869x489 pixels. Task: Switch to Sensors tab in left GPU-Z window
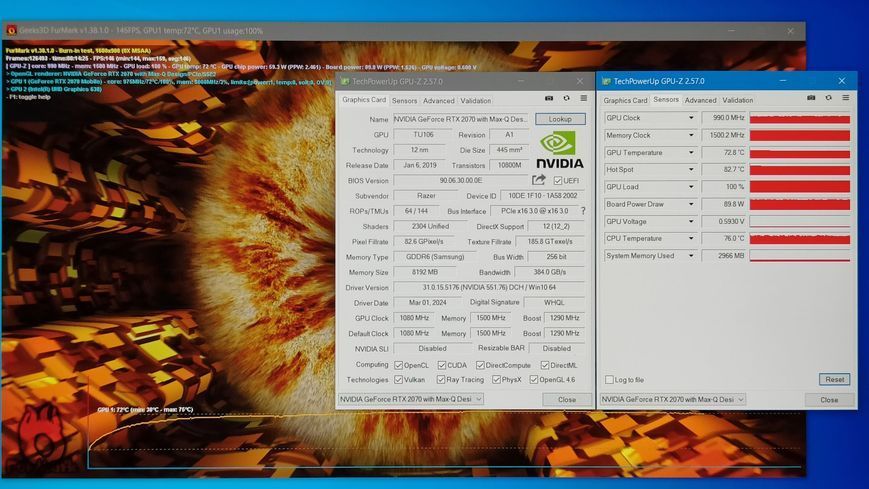(404, 101)
